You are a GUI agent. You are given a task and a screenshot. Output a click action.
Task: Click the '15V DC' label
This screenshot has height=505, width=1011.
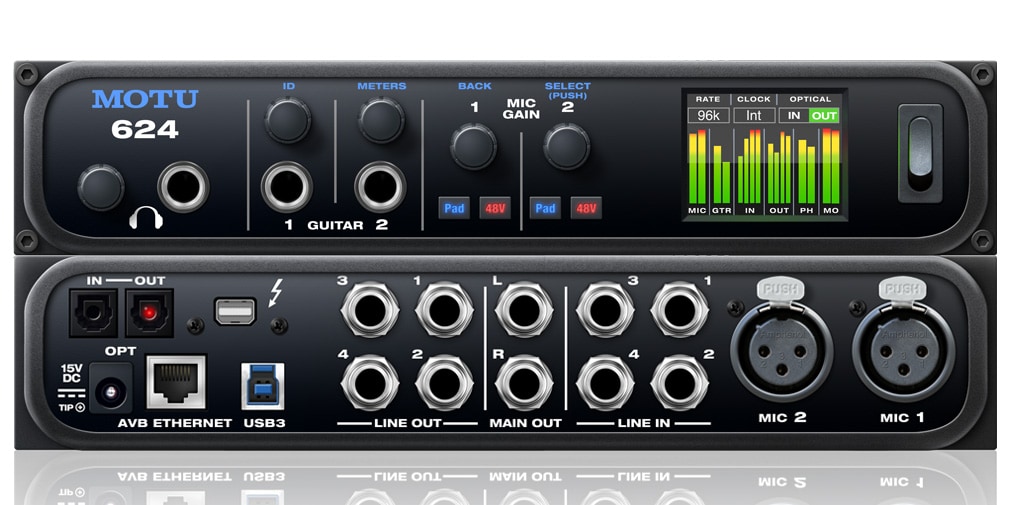pos(72,373)
